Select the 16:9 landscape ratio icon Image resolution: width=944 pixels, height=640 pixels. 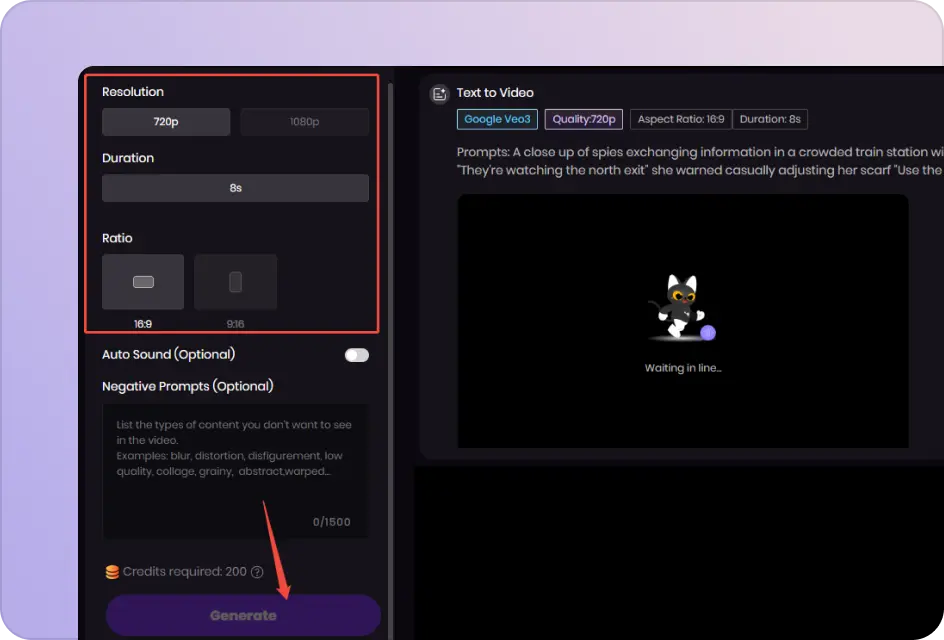click(x=143, y=281)
